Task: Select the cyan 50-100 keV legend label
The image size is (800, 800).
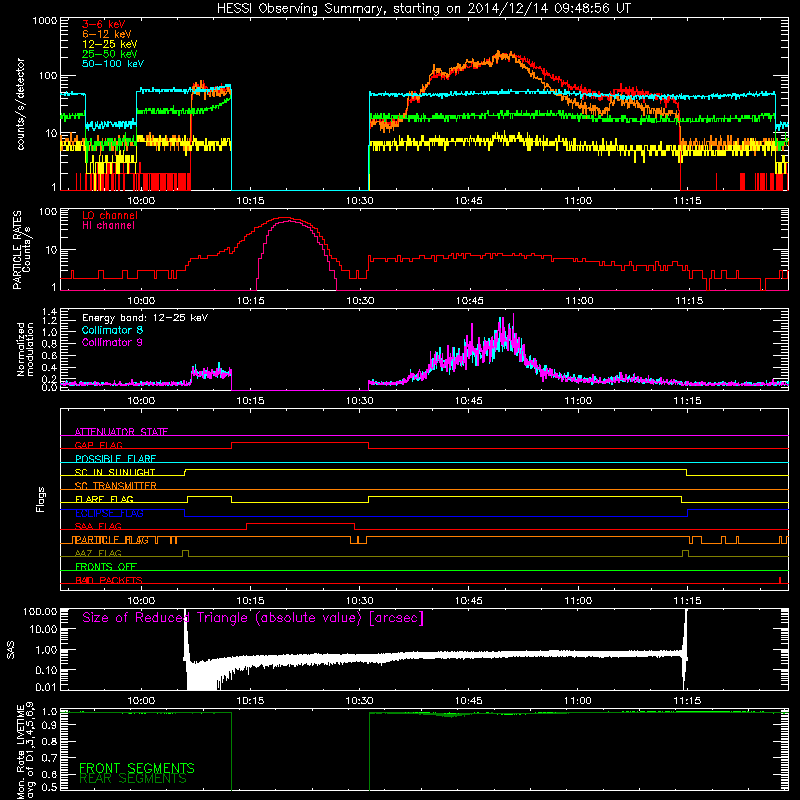Action: pyautogui.click(x=113, y=64)
